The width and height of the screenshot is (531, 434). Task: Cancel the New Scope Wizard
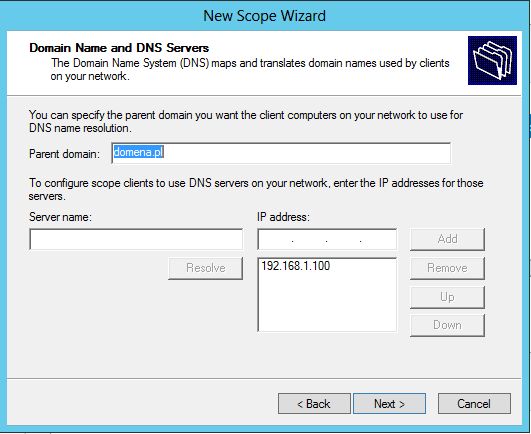tap(474, 404)
